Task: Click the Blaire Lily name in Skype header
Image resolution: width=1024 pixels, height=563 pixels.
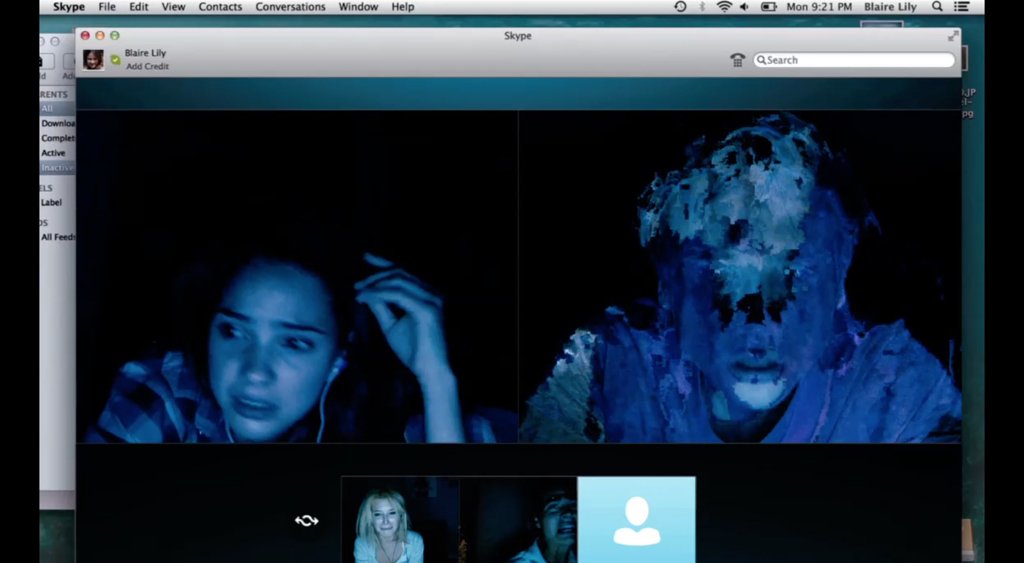Action: 146,53
